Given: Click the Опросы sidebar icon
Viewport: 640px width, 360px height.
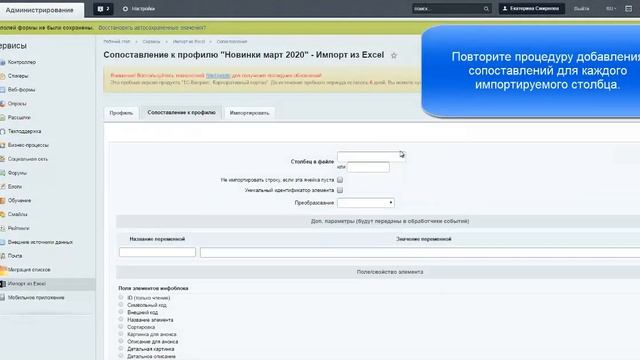Looking at the screenshot, I should click(x=2, y=104).
